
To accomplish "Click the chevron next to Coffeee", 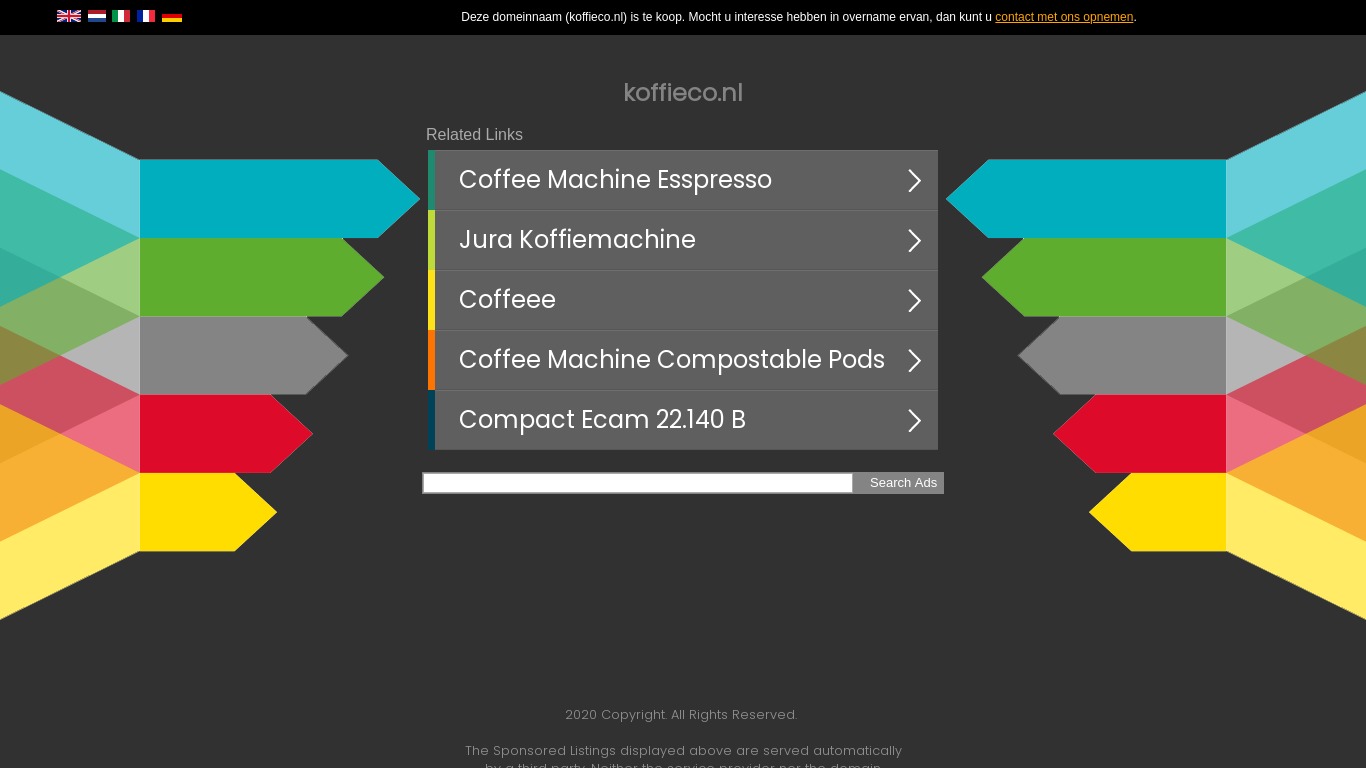I will point(913,300).
